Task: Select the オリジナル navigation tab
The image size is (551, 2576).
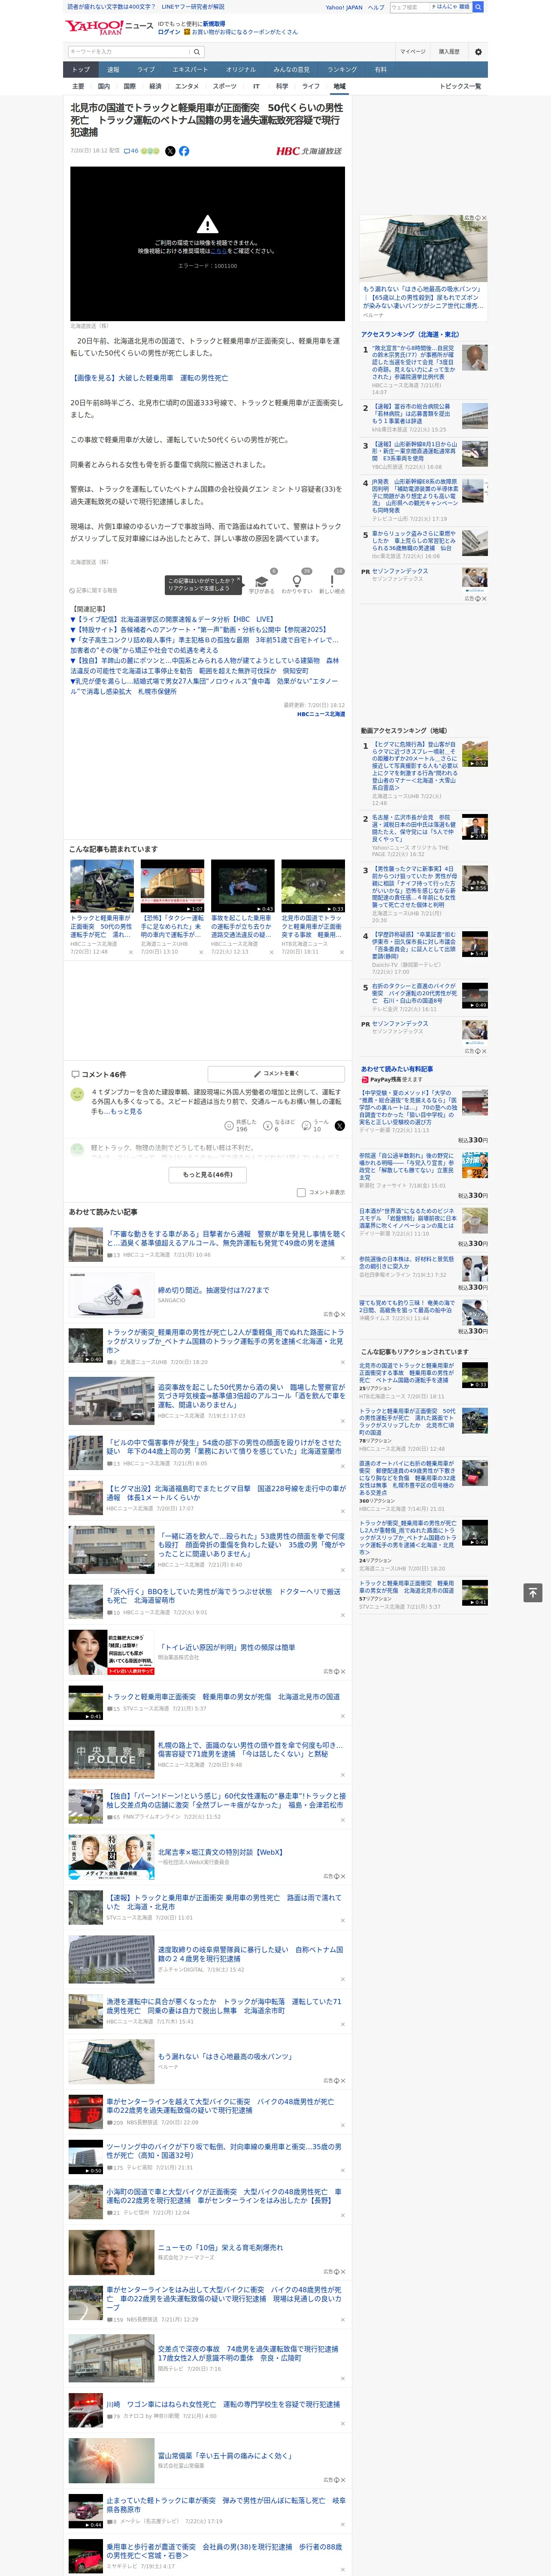Action: tap(241, 70)
